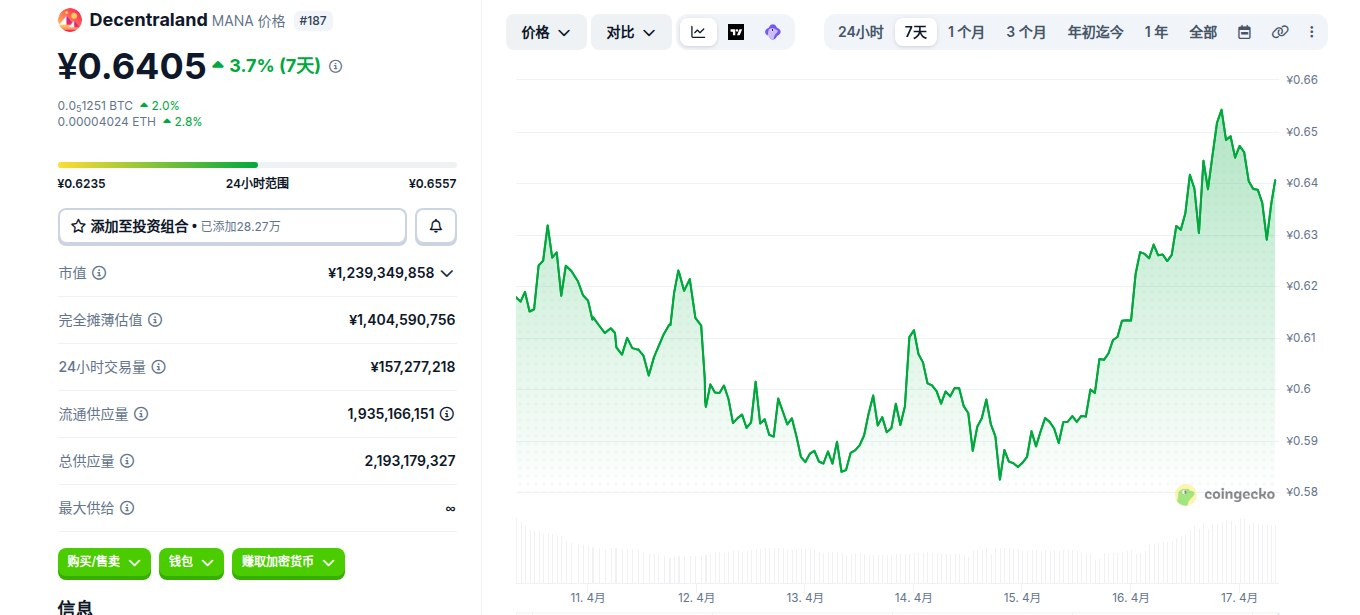Copy chart link via chain icon
1360x615 pixels.
click(x=1280, y=32)
